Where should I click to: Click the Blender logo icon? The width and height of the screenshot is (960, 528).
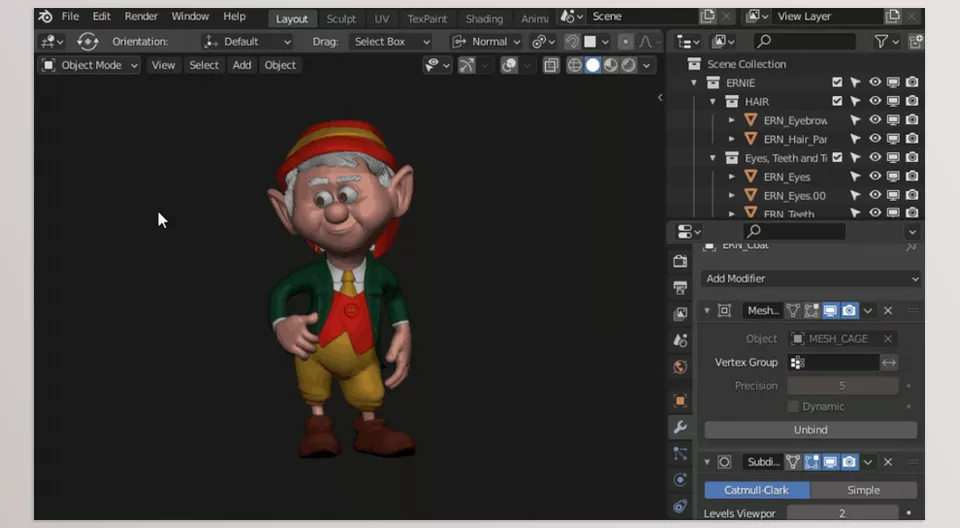click(45, 17)
